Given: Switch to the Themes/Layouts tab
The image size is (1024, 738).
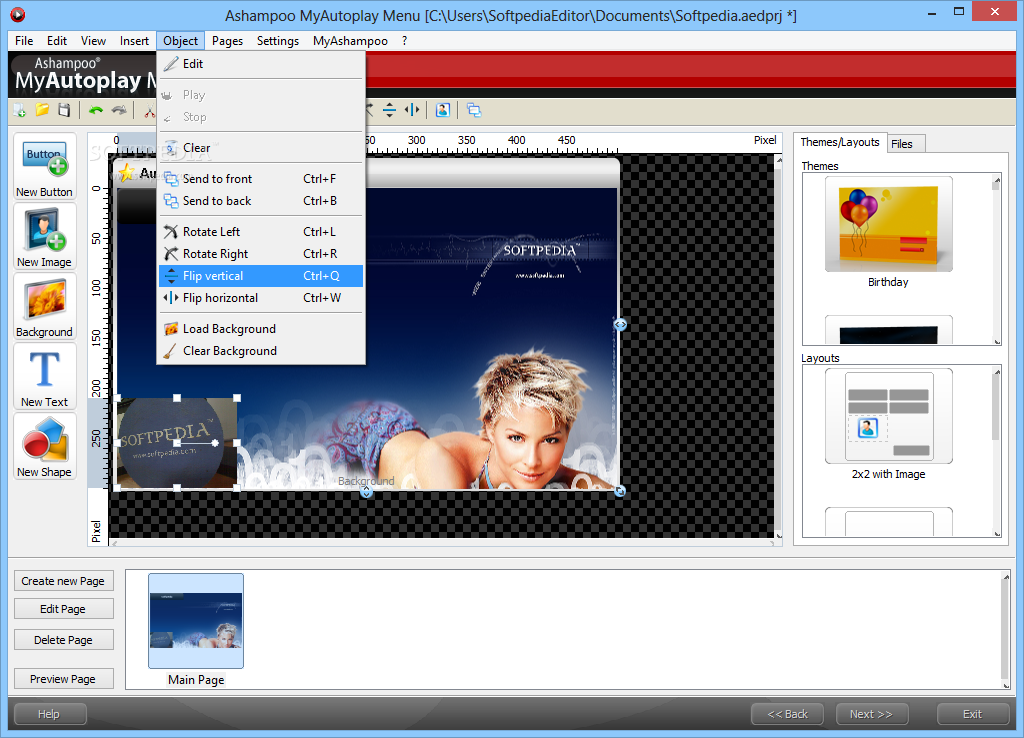Looking at the screenshot, I should pos(840,142).
